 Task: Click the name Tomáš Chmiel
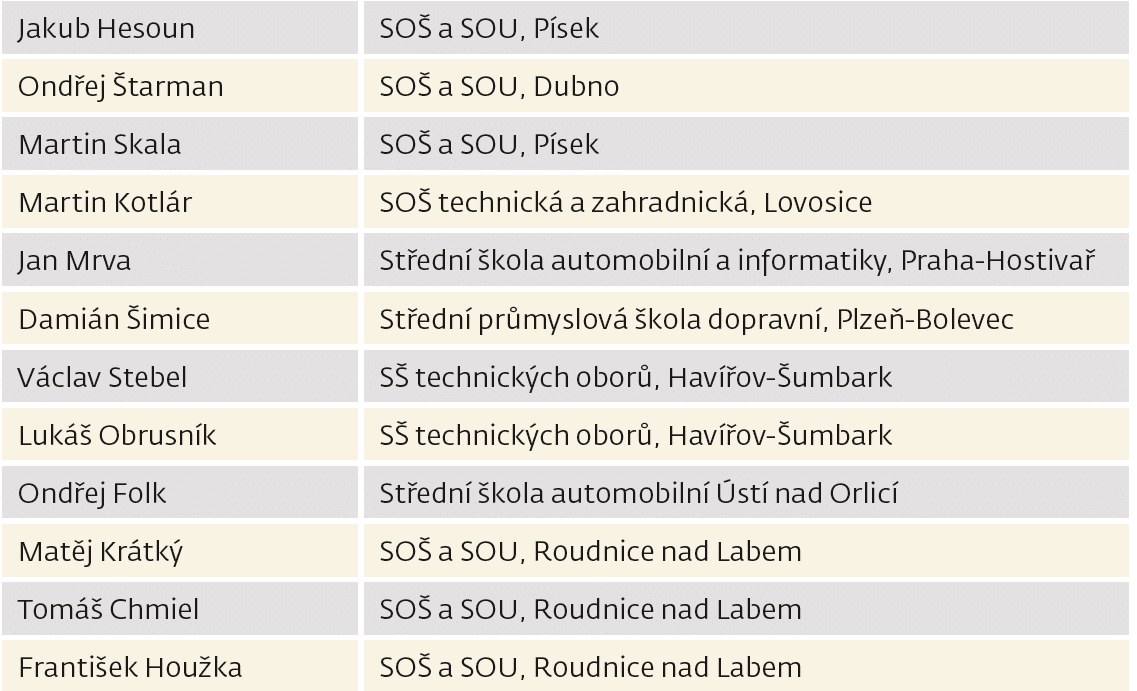(108, 609)
